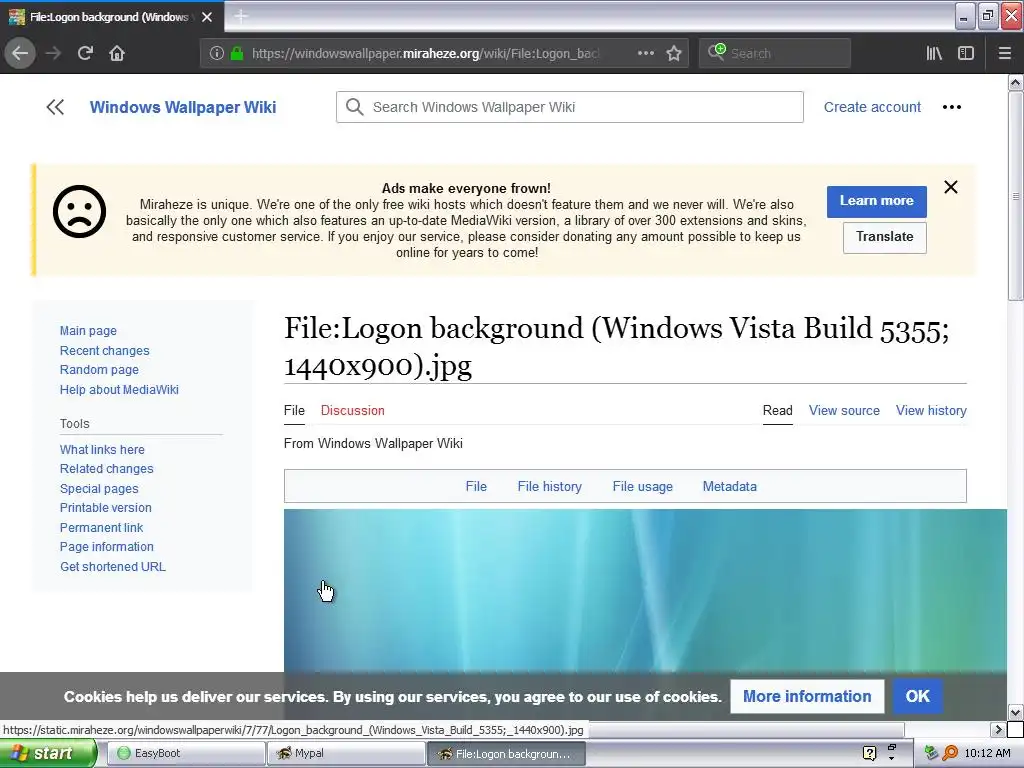1024x768 pixels.
Task: Click Create account link
Action: [872, 107]
